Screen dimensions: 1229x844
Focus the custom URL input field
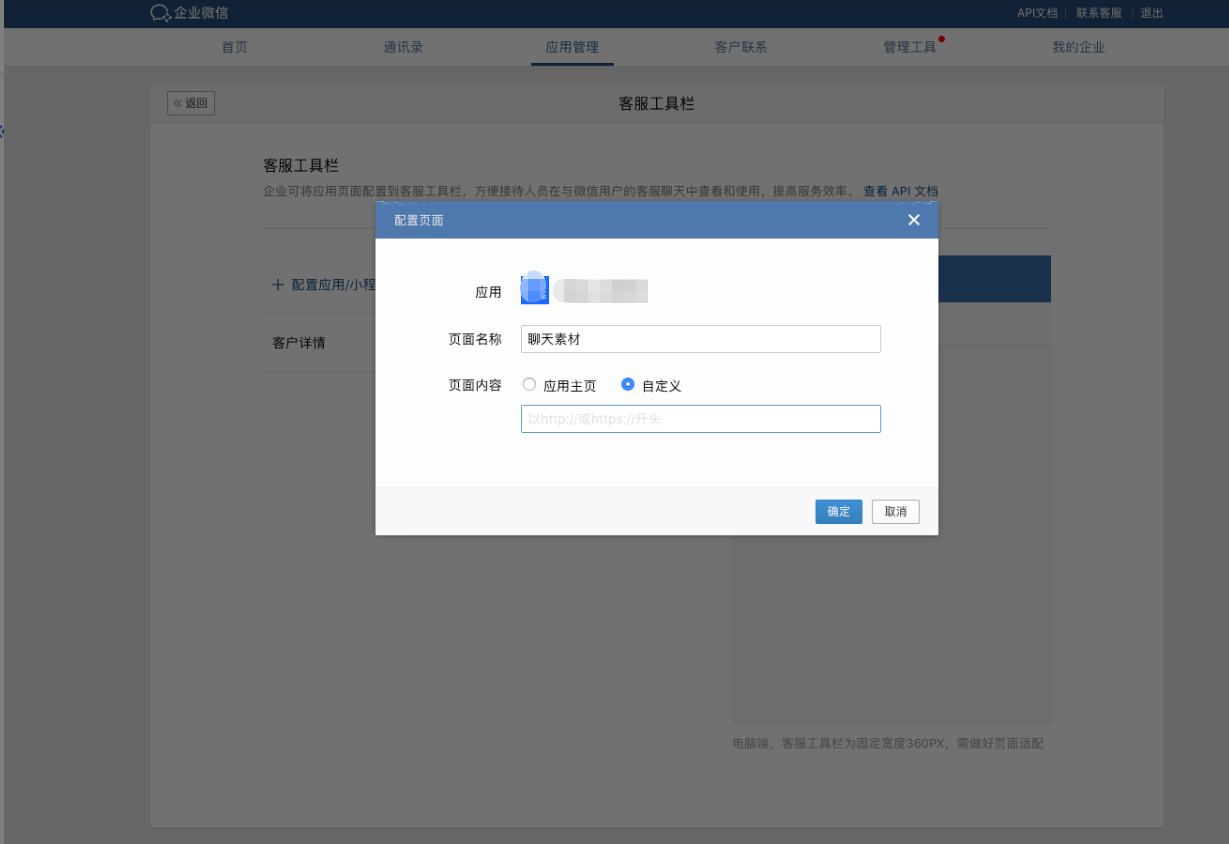[x=701, y=419]
